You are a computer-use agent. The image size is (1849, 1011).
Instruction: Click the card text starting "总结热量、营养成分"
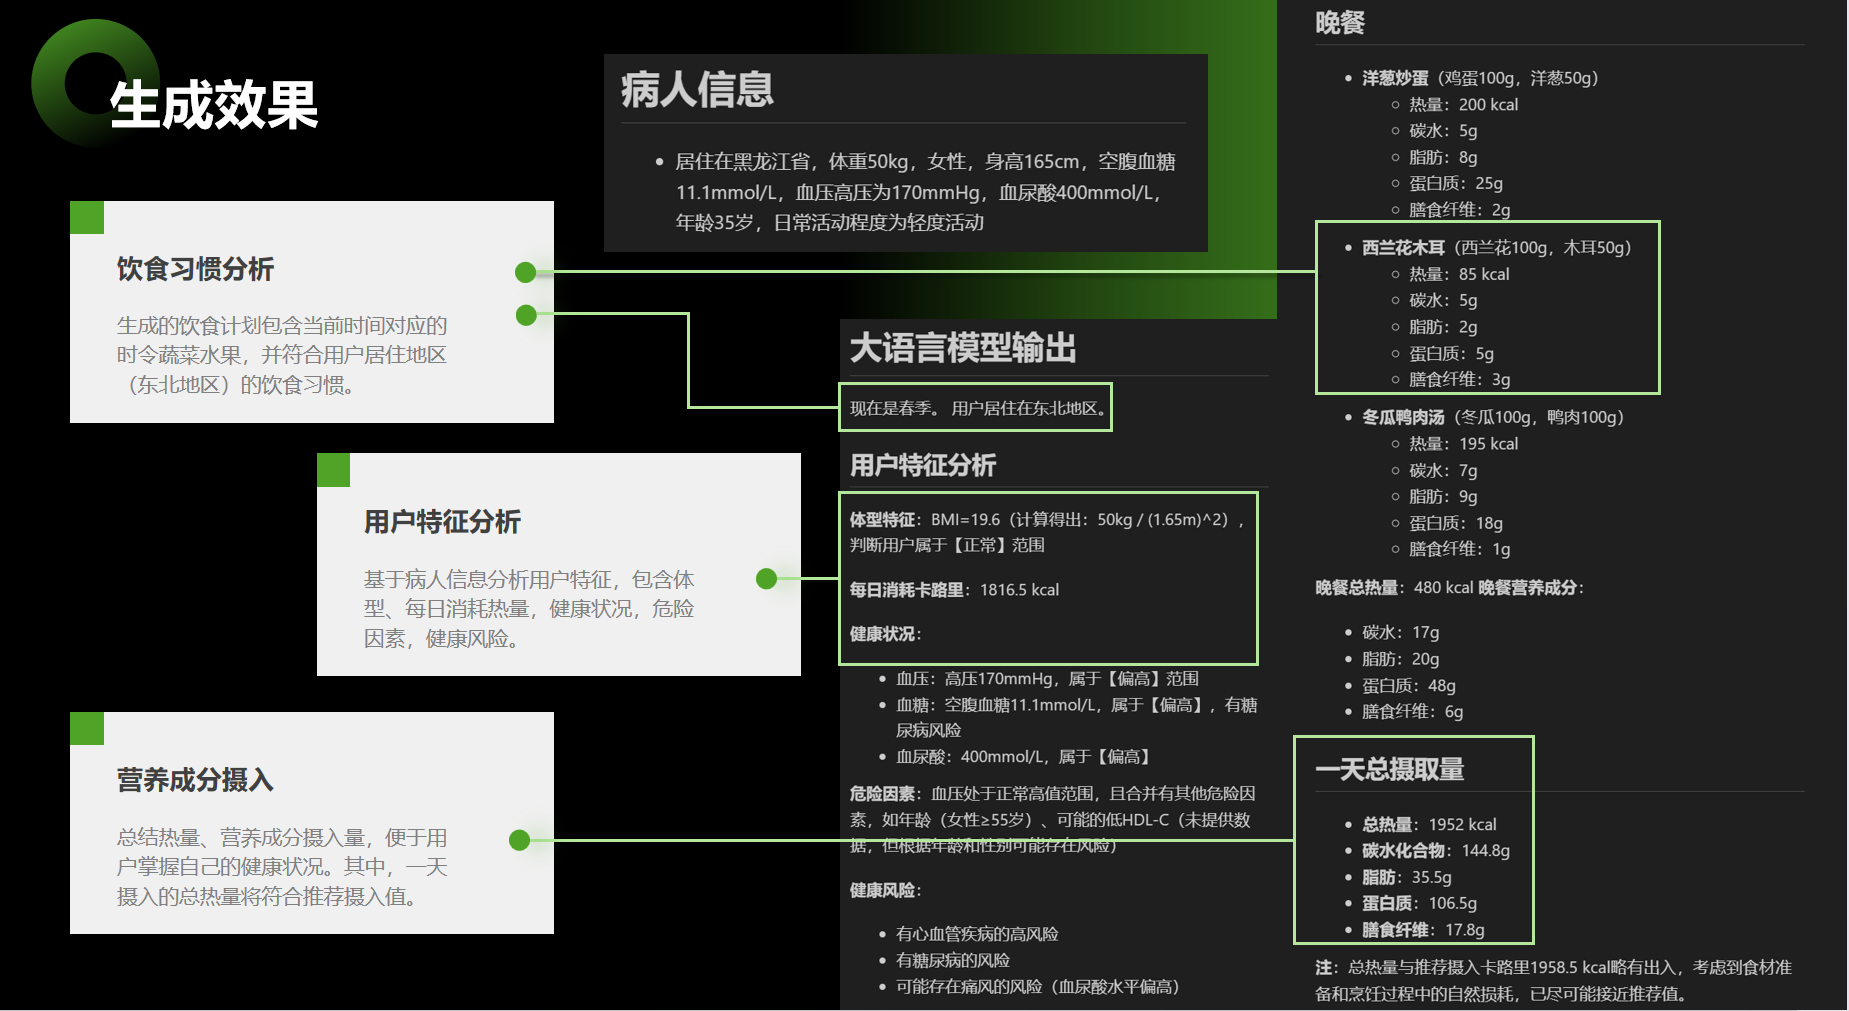[282, 867]
